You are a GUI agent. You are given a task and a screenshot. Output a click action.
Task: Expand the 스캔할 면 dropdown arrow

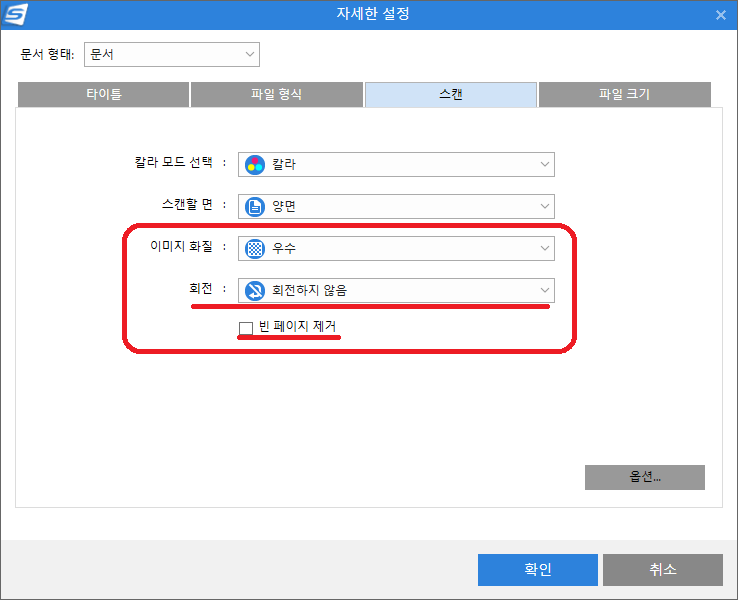[x=545, y=207]
